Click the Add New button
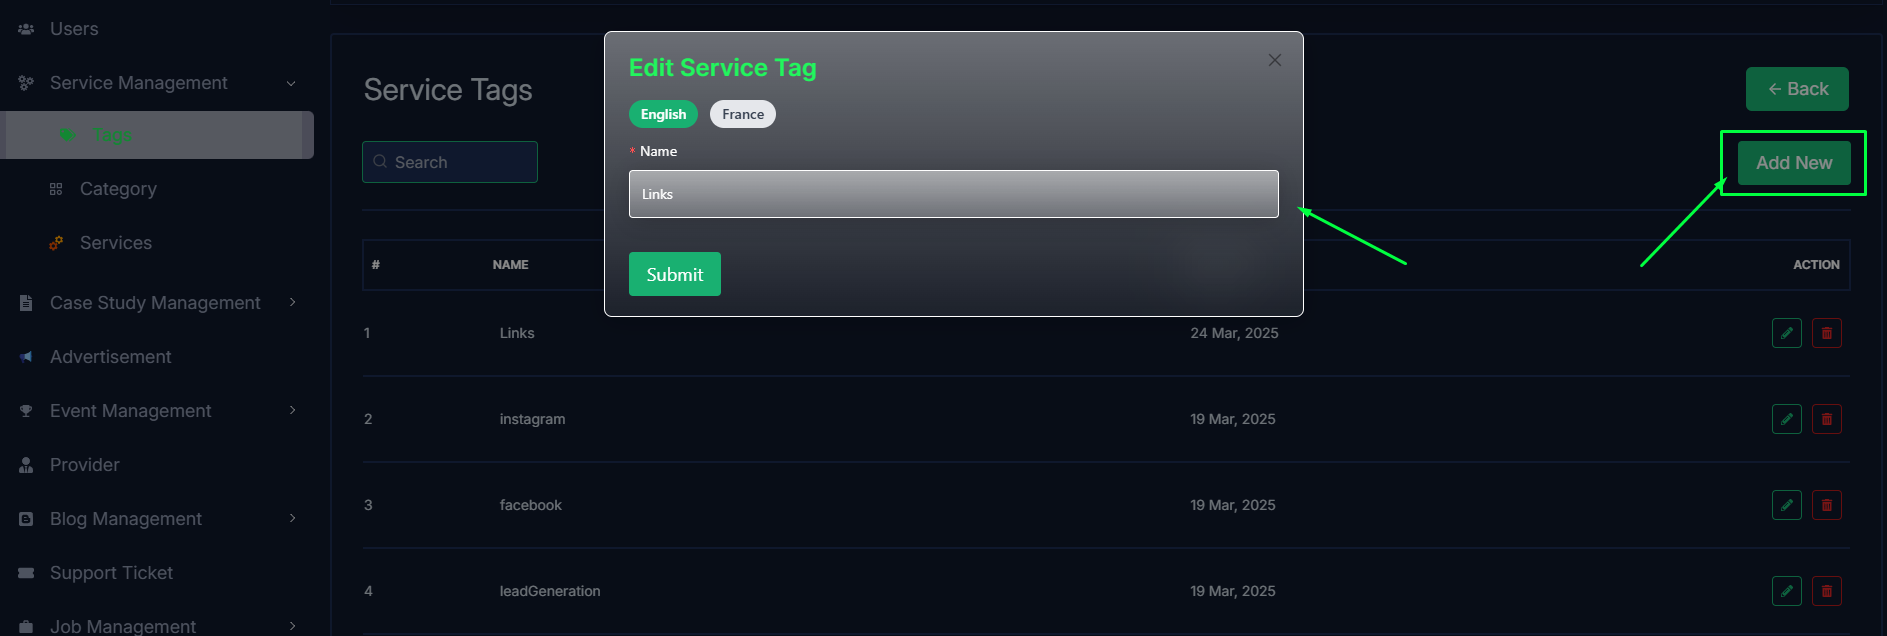 tap(1794, 163)
